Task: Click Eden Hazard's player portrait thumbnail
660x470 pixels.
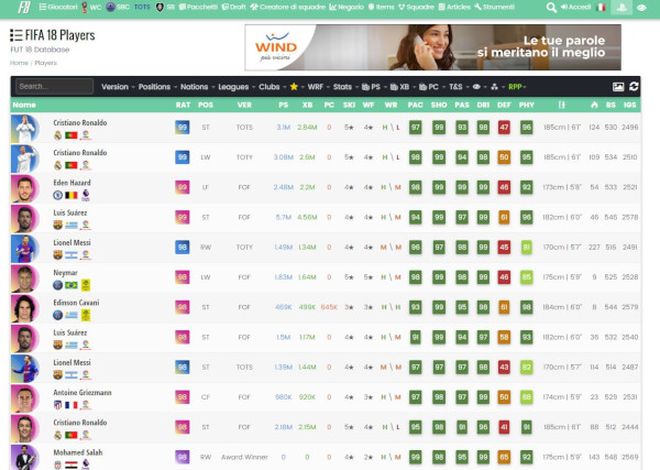Action: click(x=25, y=189)
